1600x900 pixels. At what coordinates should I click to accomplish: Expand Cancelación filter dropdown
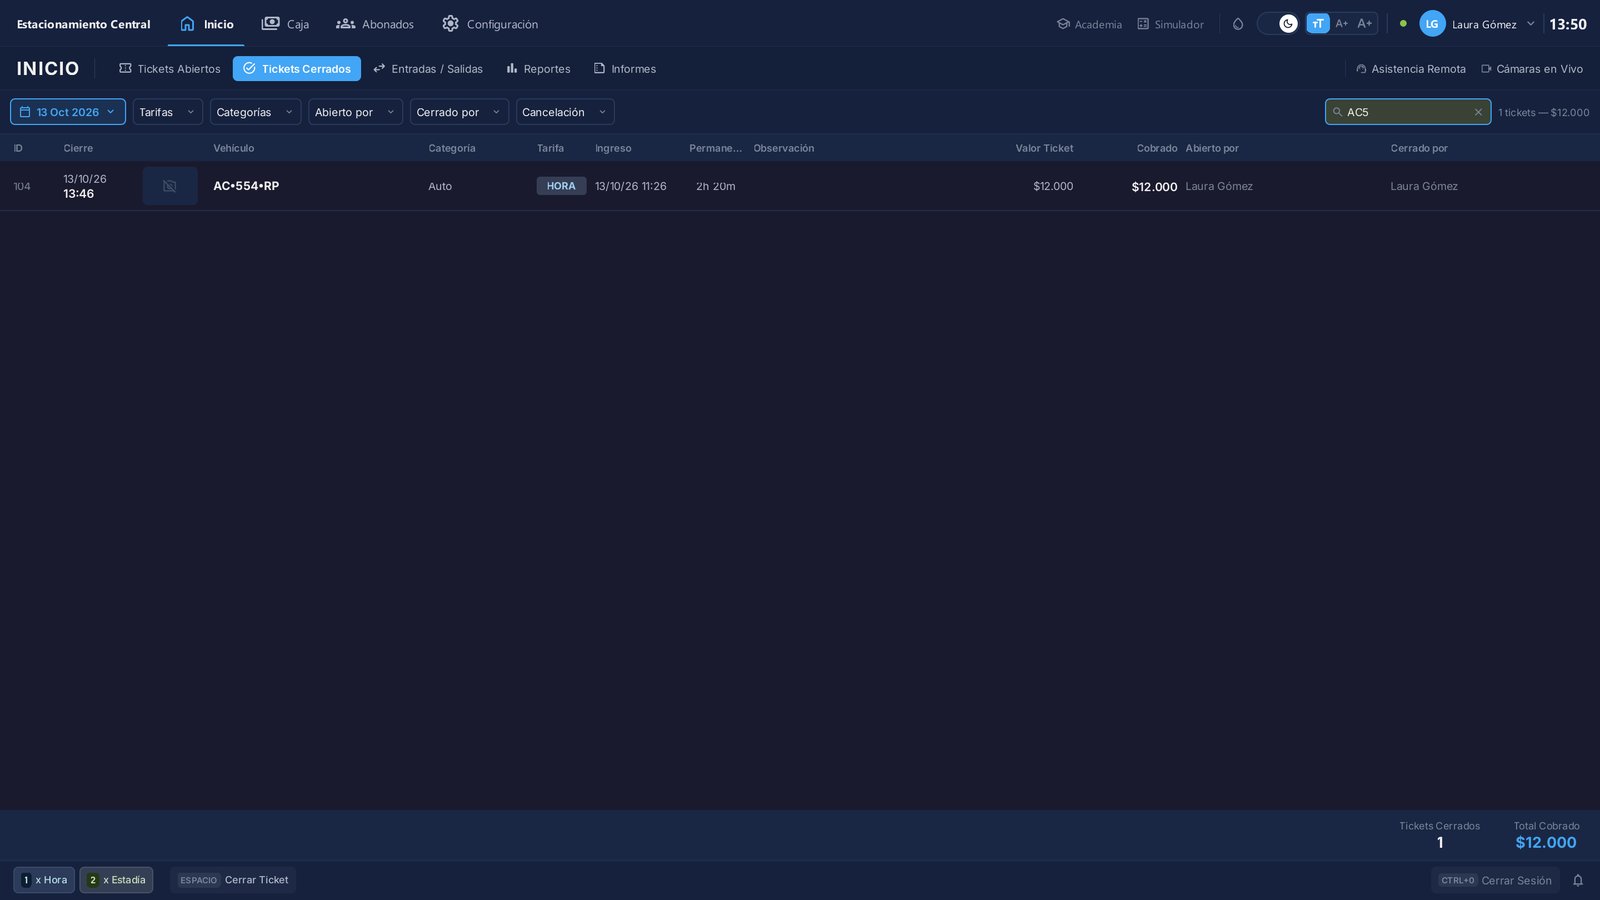[x=565, y=112]
